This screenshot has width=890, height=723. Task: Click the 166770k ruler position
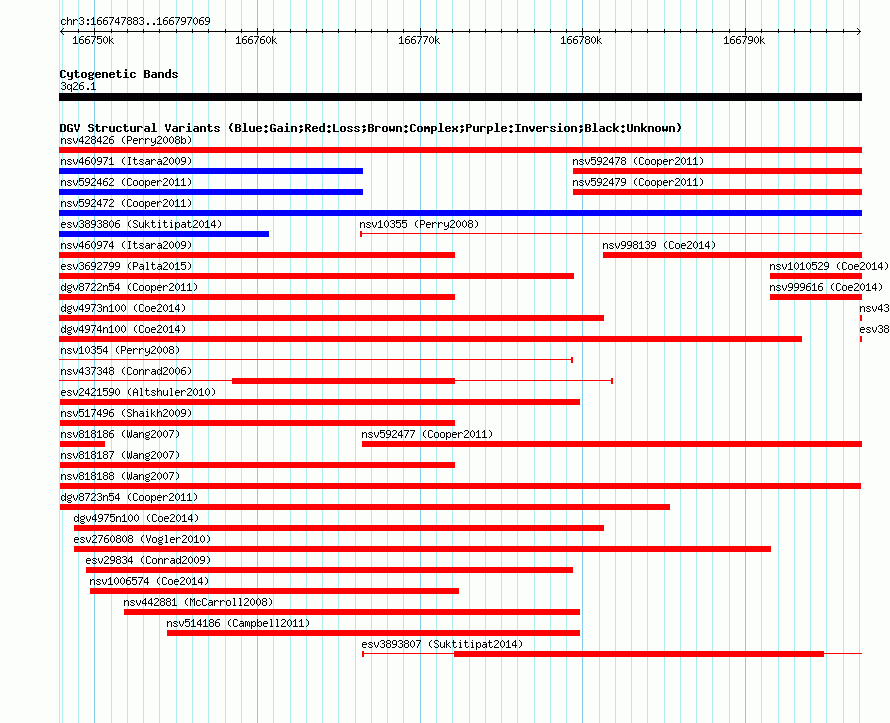coord(419,40)
